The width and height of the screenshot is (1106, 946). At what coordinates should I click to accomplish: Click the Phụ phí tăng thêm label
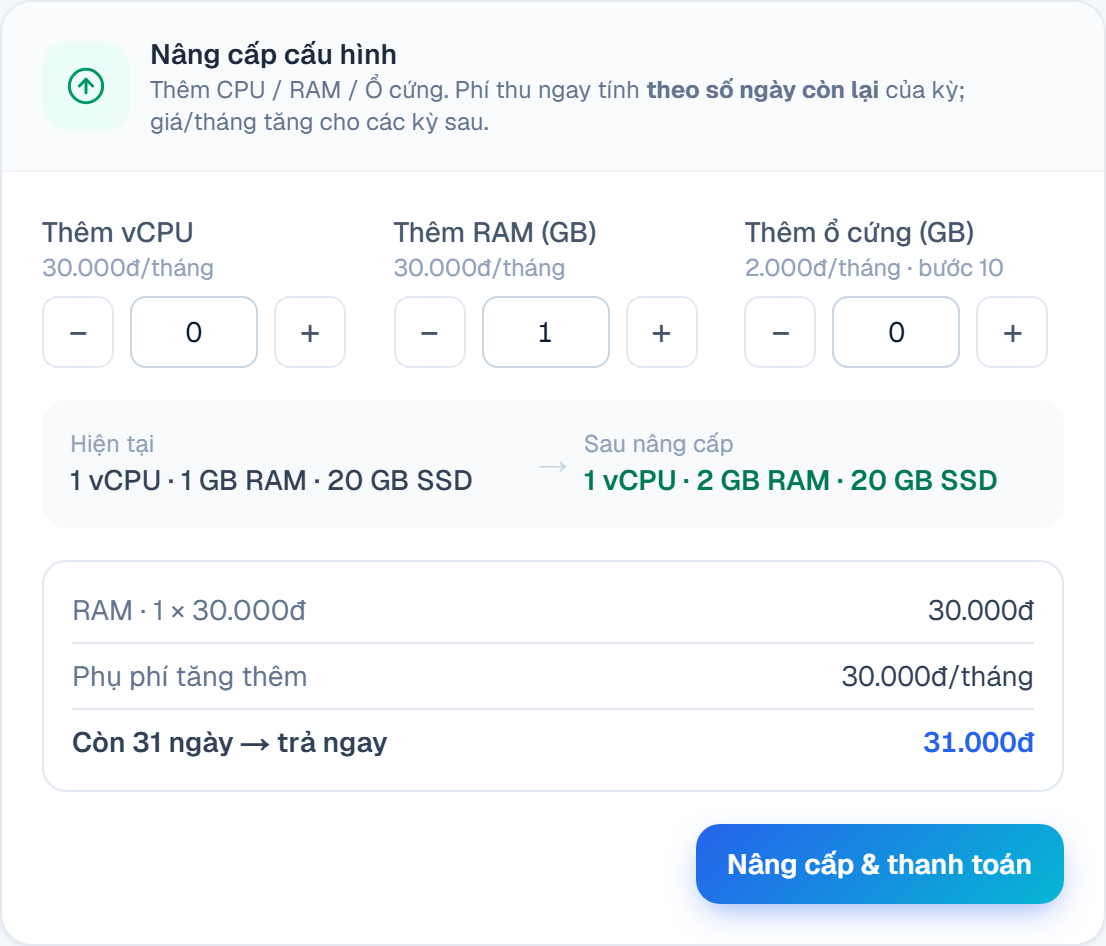pos(190,677)
